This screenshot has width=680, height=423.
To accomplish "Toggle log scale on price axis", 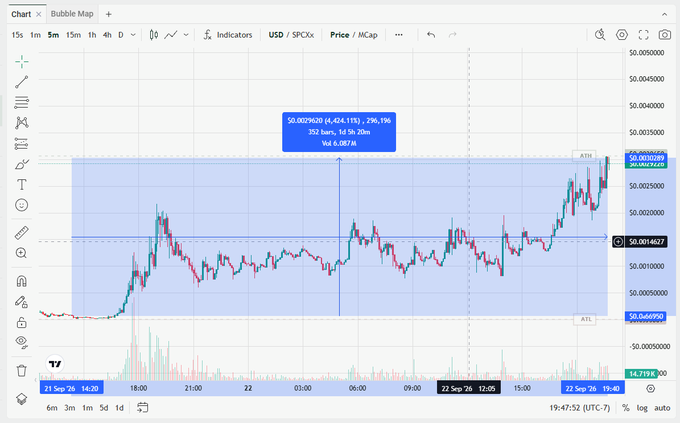I will pos(642,408).
